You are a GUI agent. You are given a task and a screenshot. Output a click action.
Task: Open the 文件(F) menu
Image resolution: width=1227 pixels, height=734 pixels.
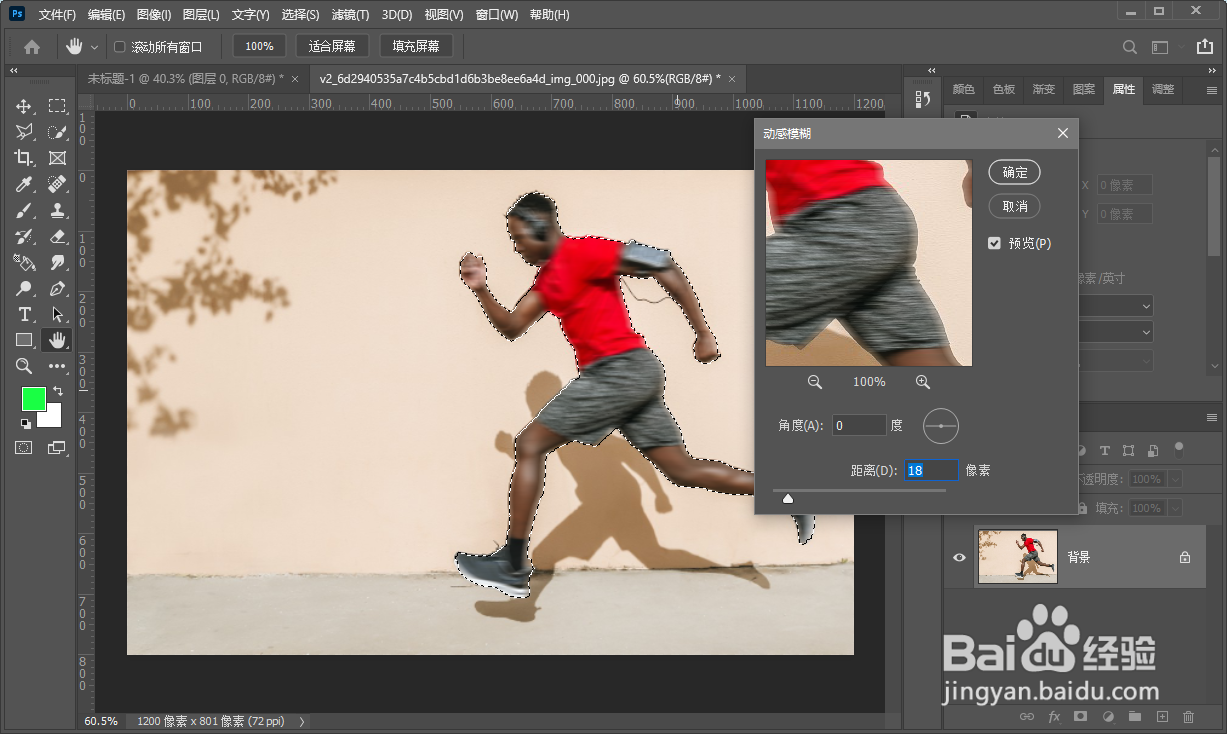(57, 15)
